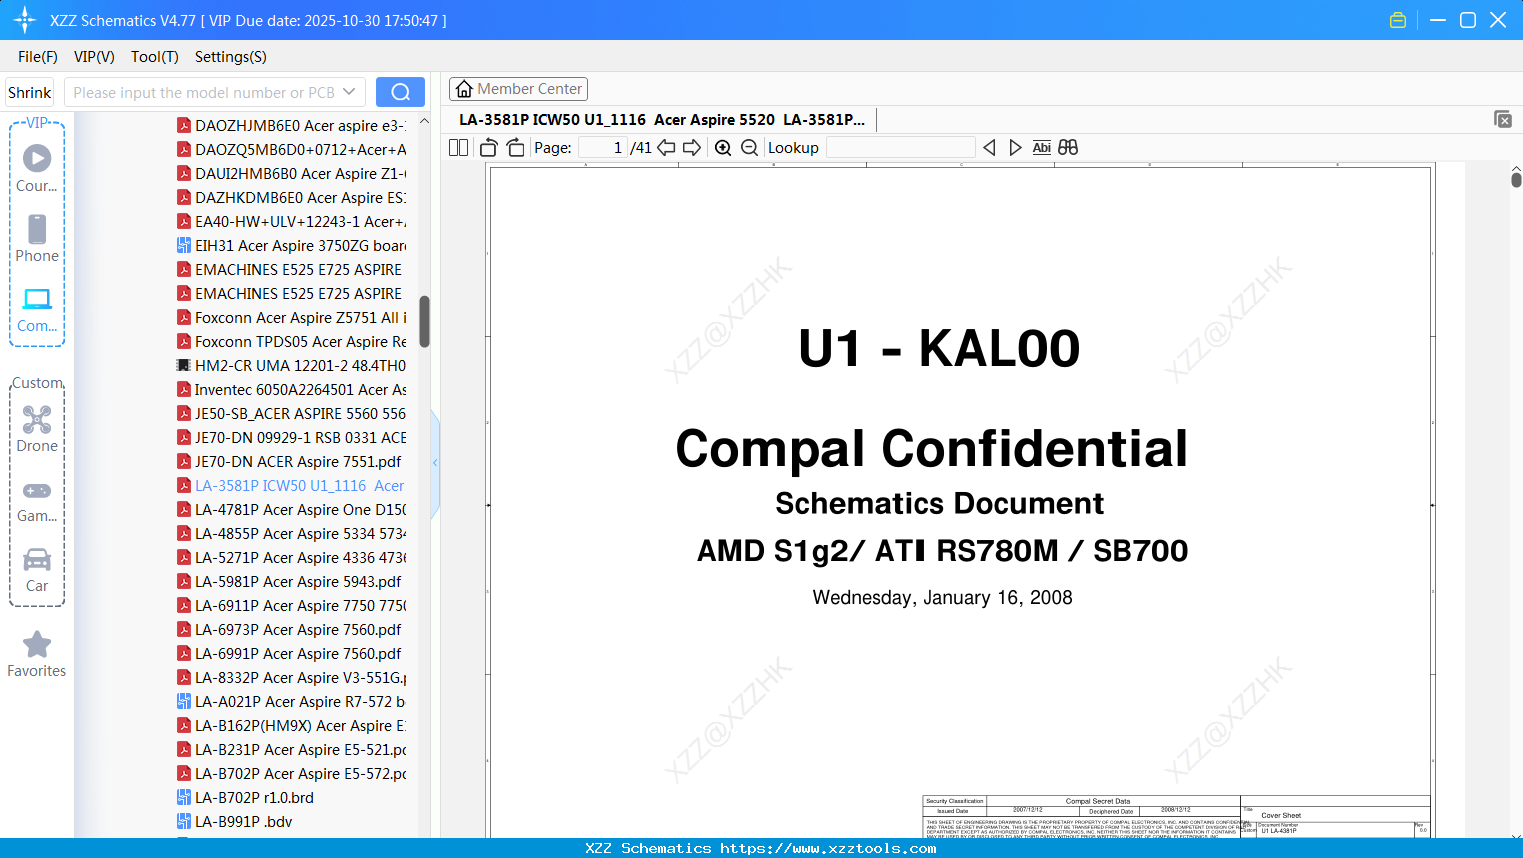Click the yellow VIP briefcase icon in title bar
Image resolution: width=1523 pixels, height=858 pixels.
tap(1398, 20)
